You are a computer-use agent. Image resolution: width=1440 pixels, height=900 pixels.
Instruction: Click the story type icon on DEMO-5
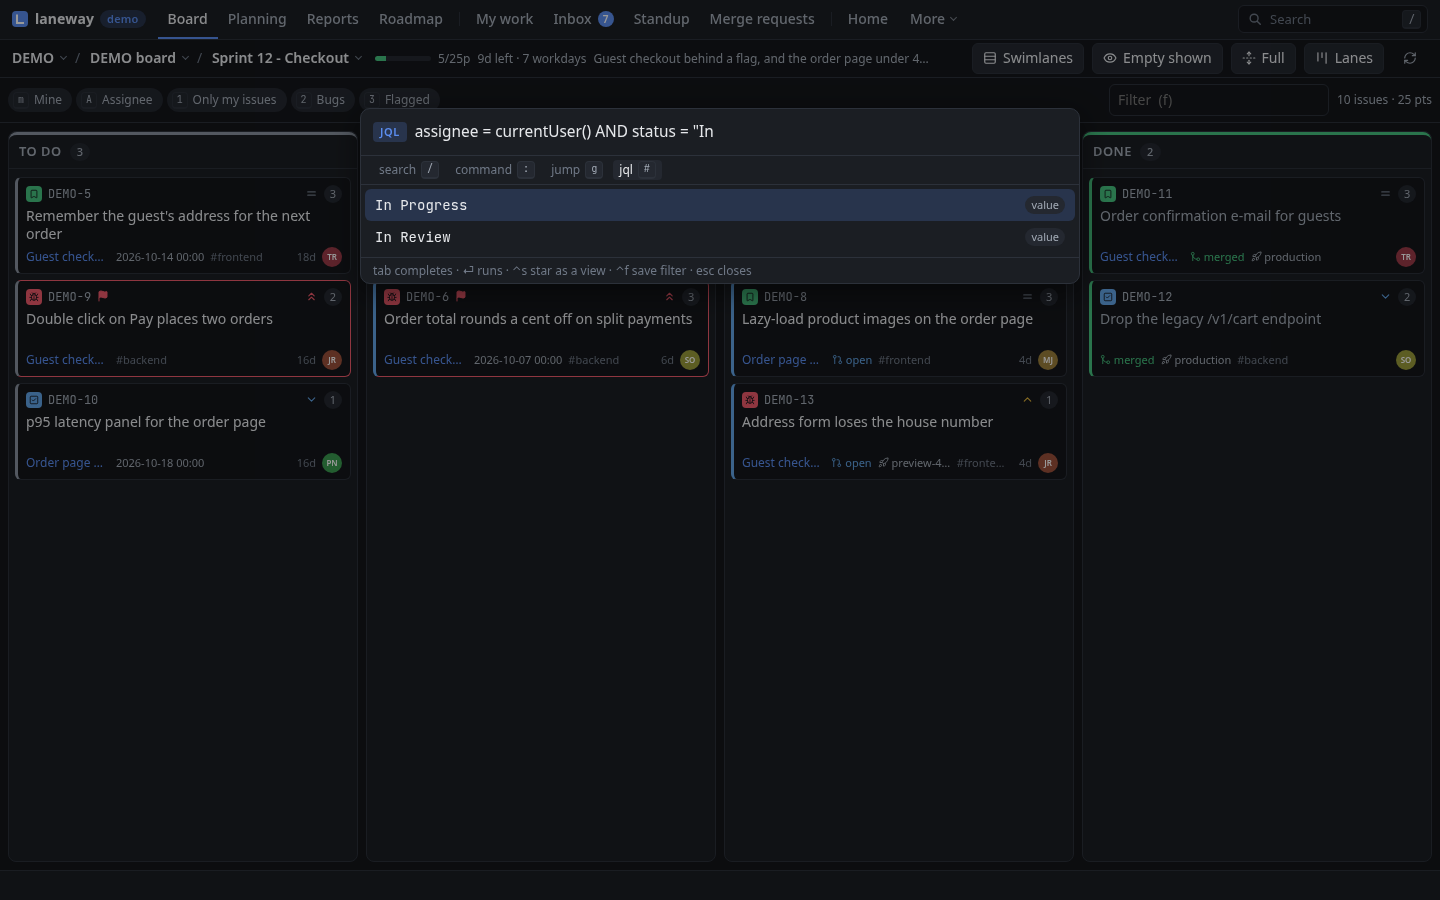(x=34, y=194)
